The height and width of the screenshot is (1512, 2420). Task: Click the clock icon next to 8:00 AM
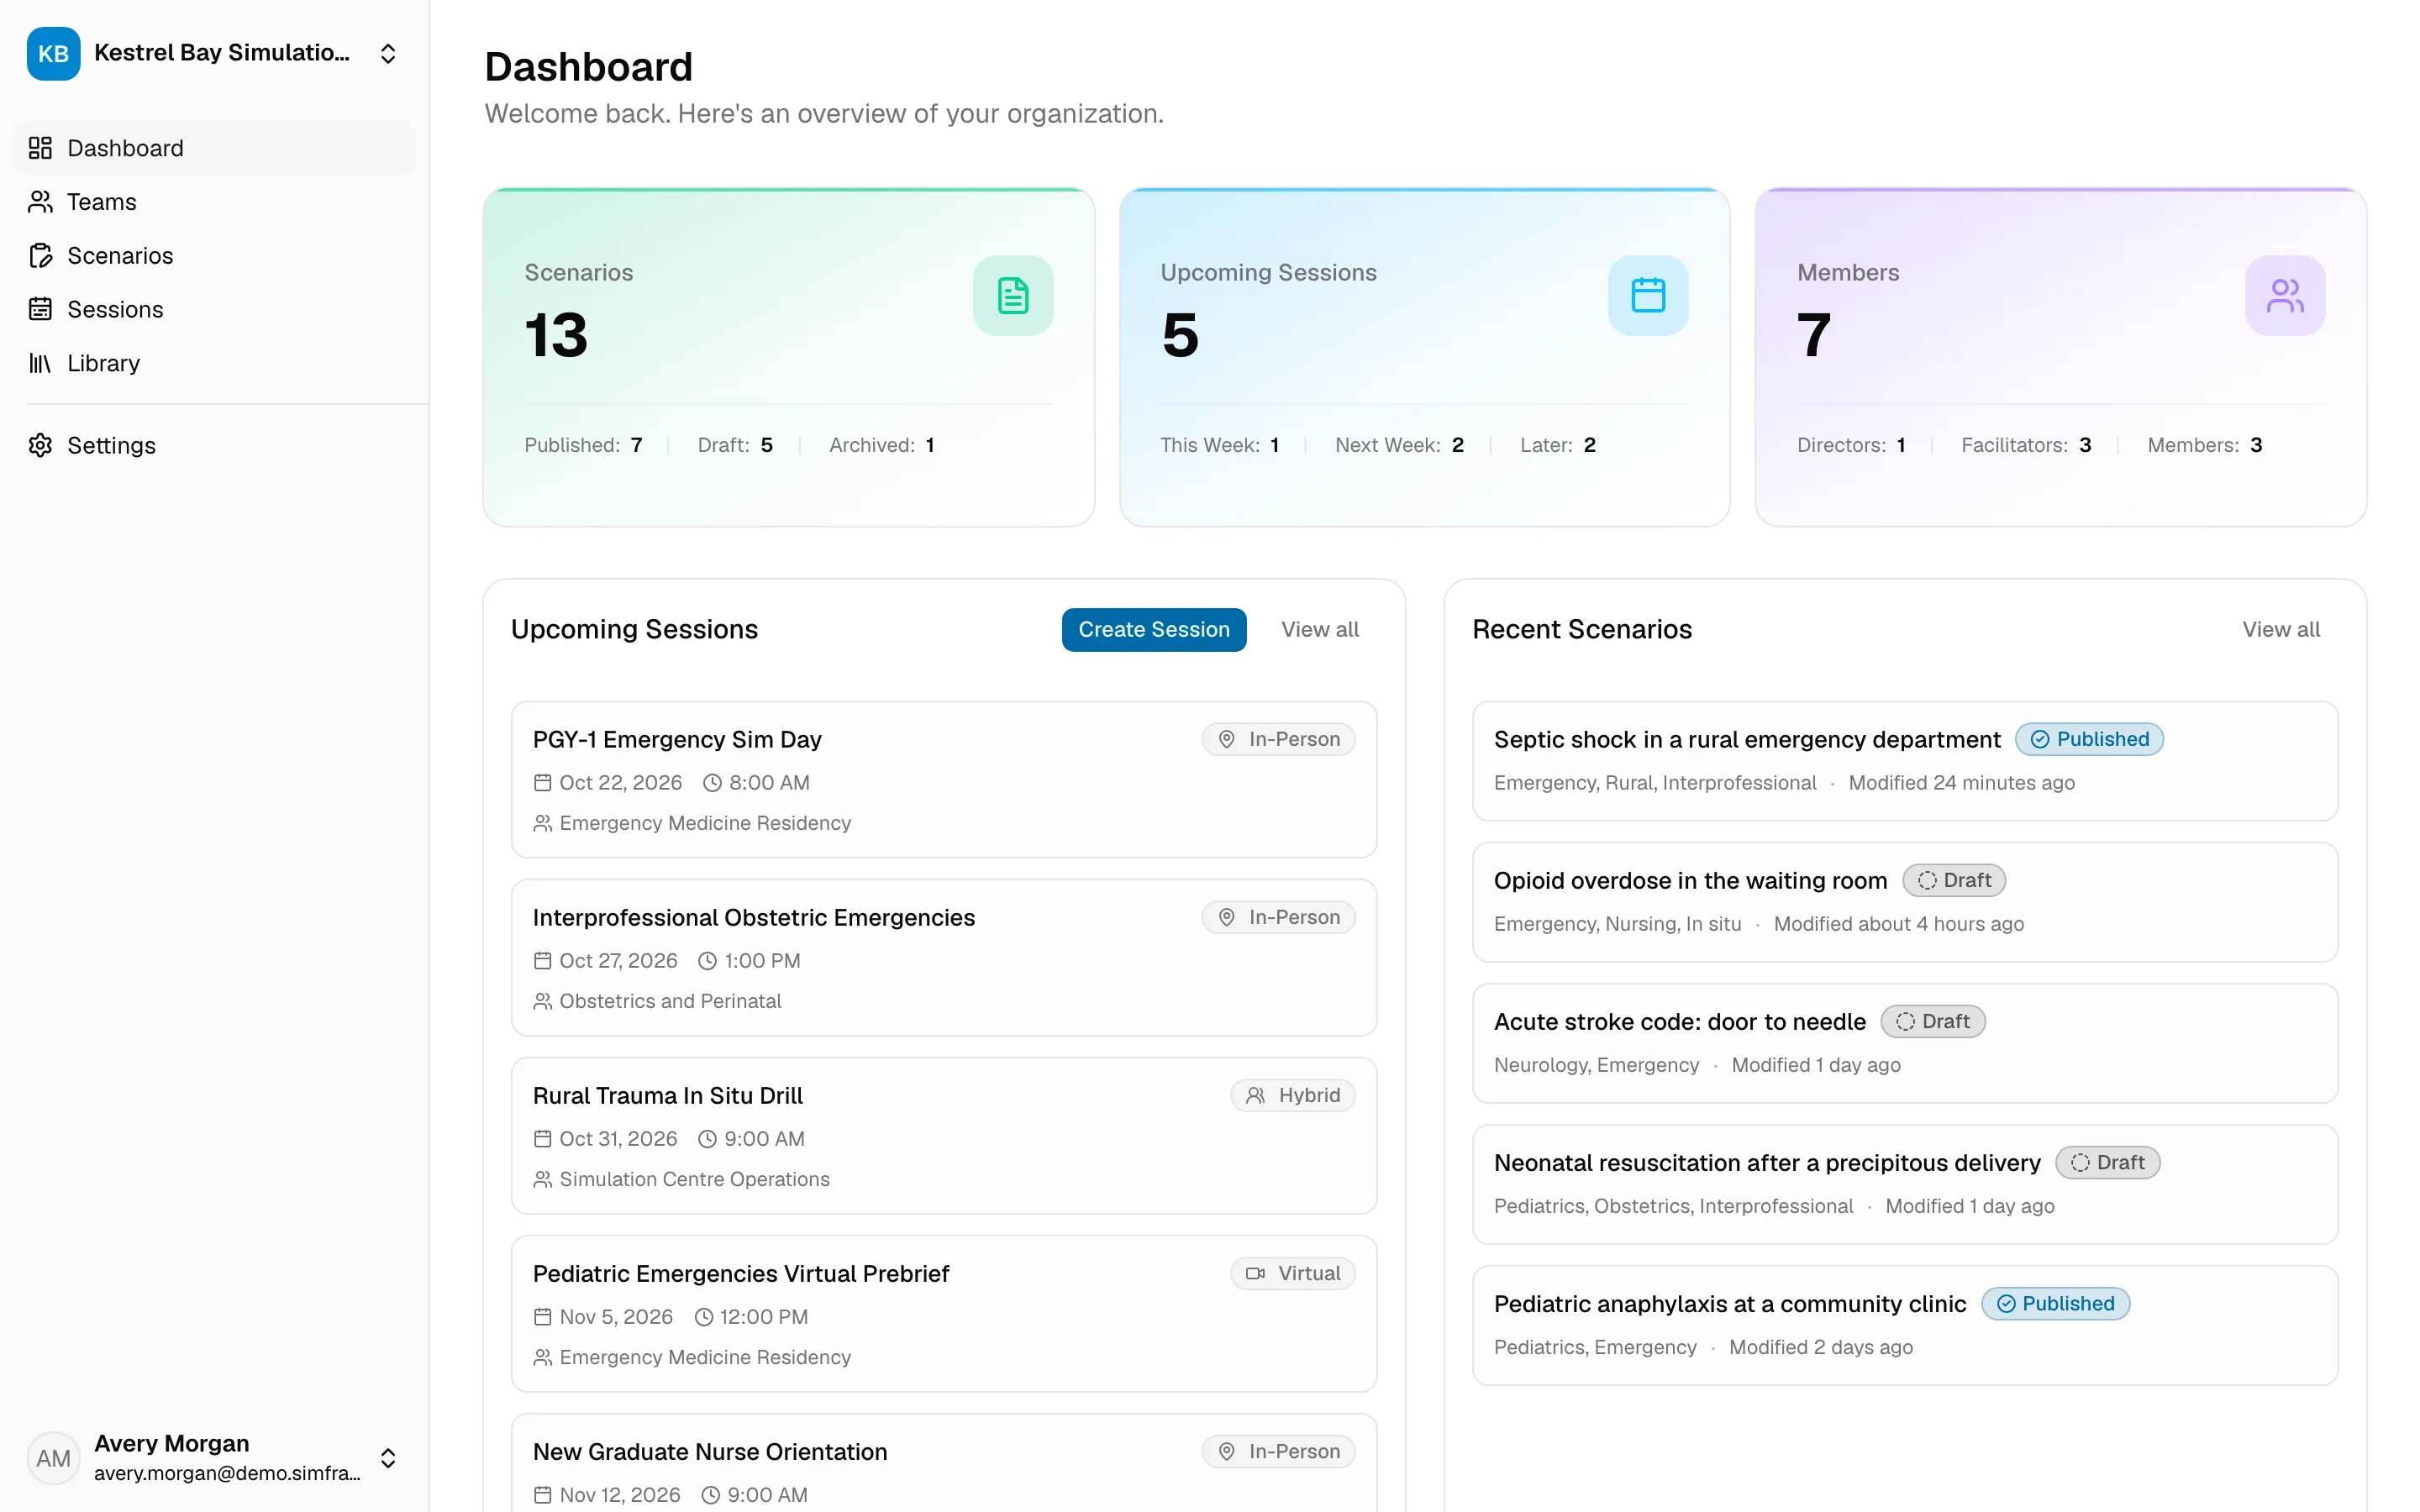pos(712,783)
